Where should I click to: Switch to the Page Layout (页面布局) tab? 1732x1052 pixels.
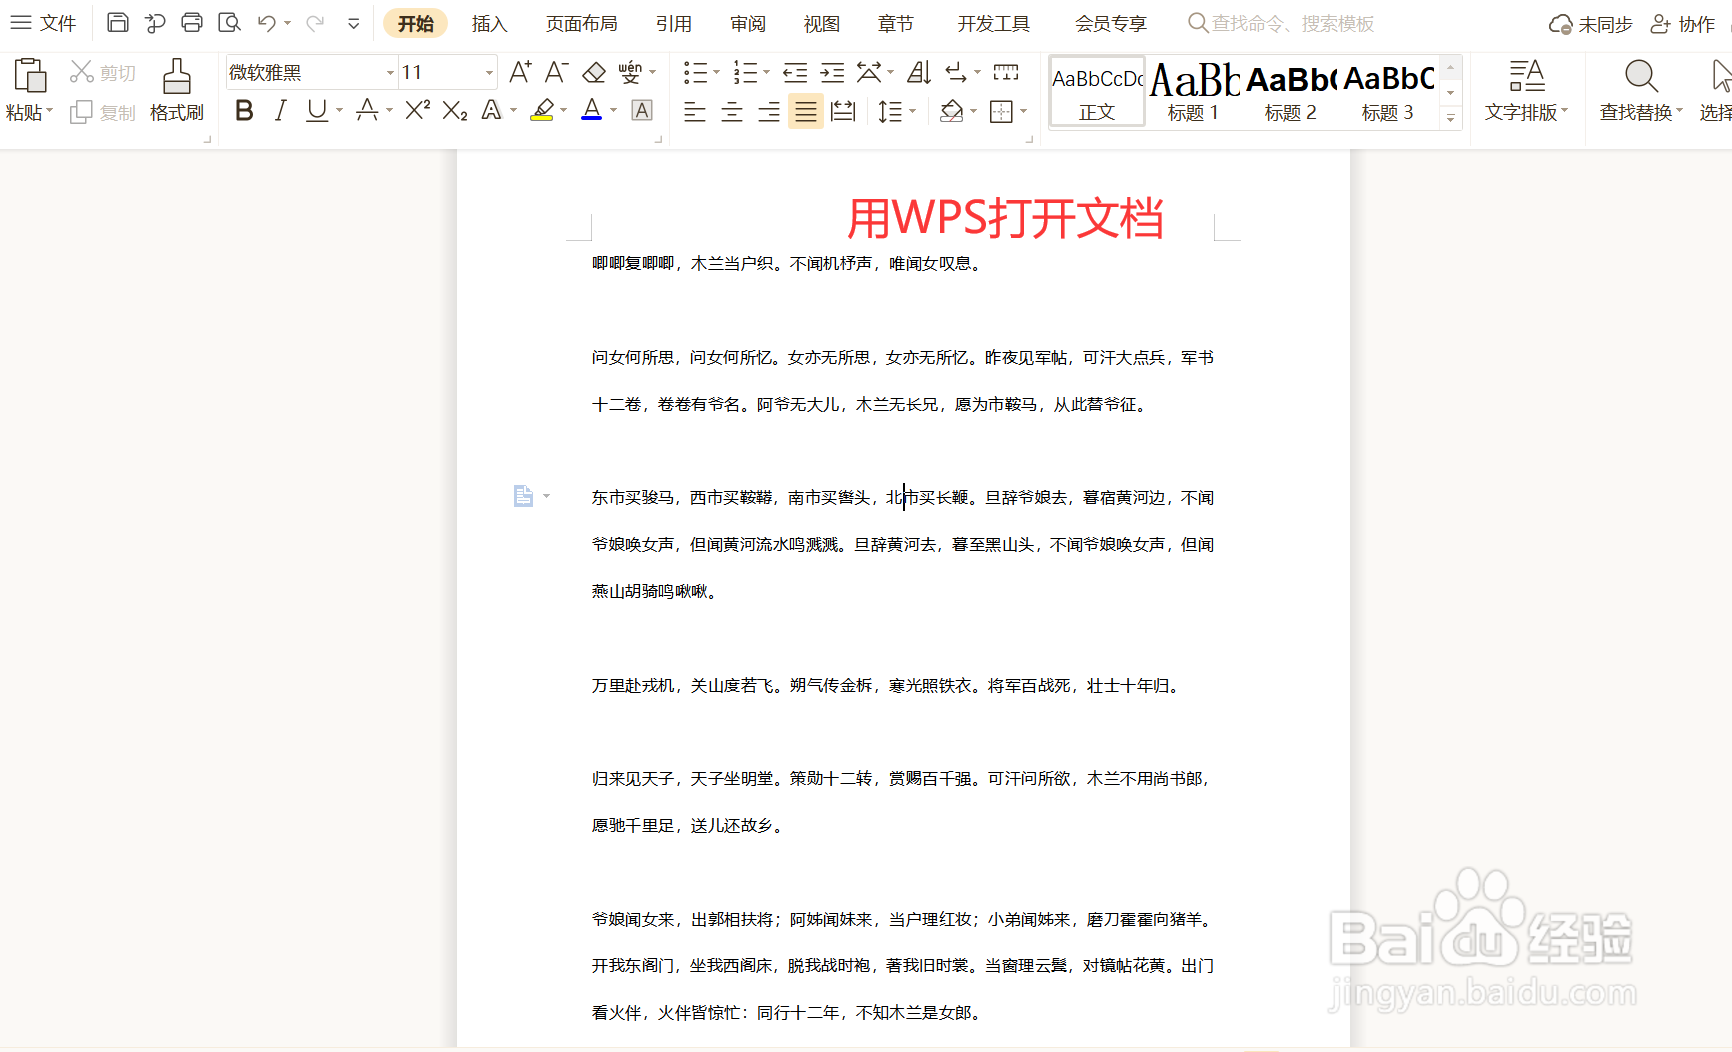pyautogui.click(x=581, y=23)
